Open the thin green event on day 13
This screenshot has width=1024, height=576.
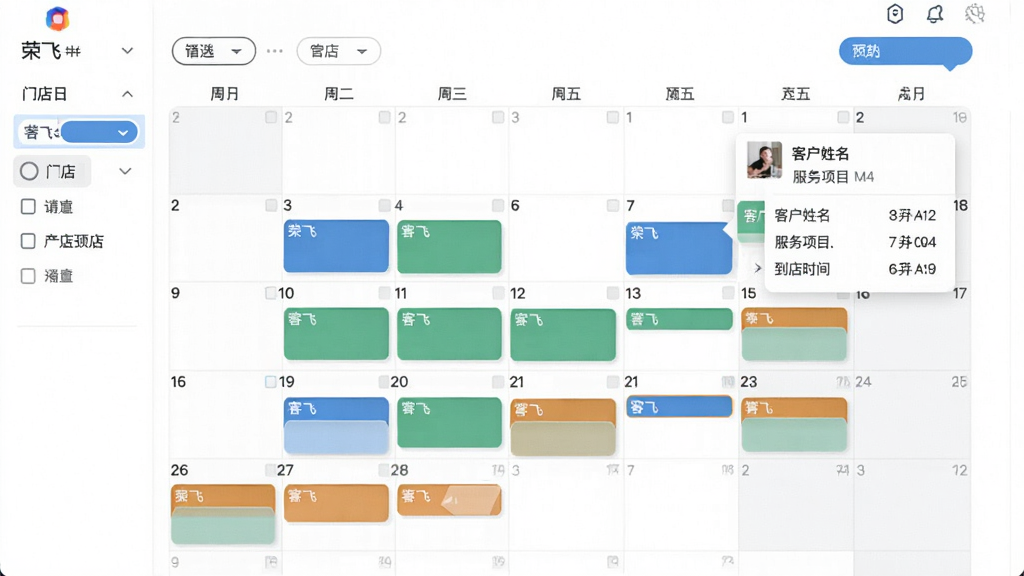pyautogui.click(x=679, y=319)
